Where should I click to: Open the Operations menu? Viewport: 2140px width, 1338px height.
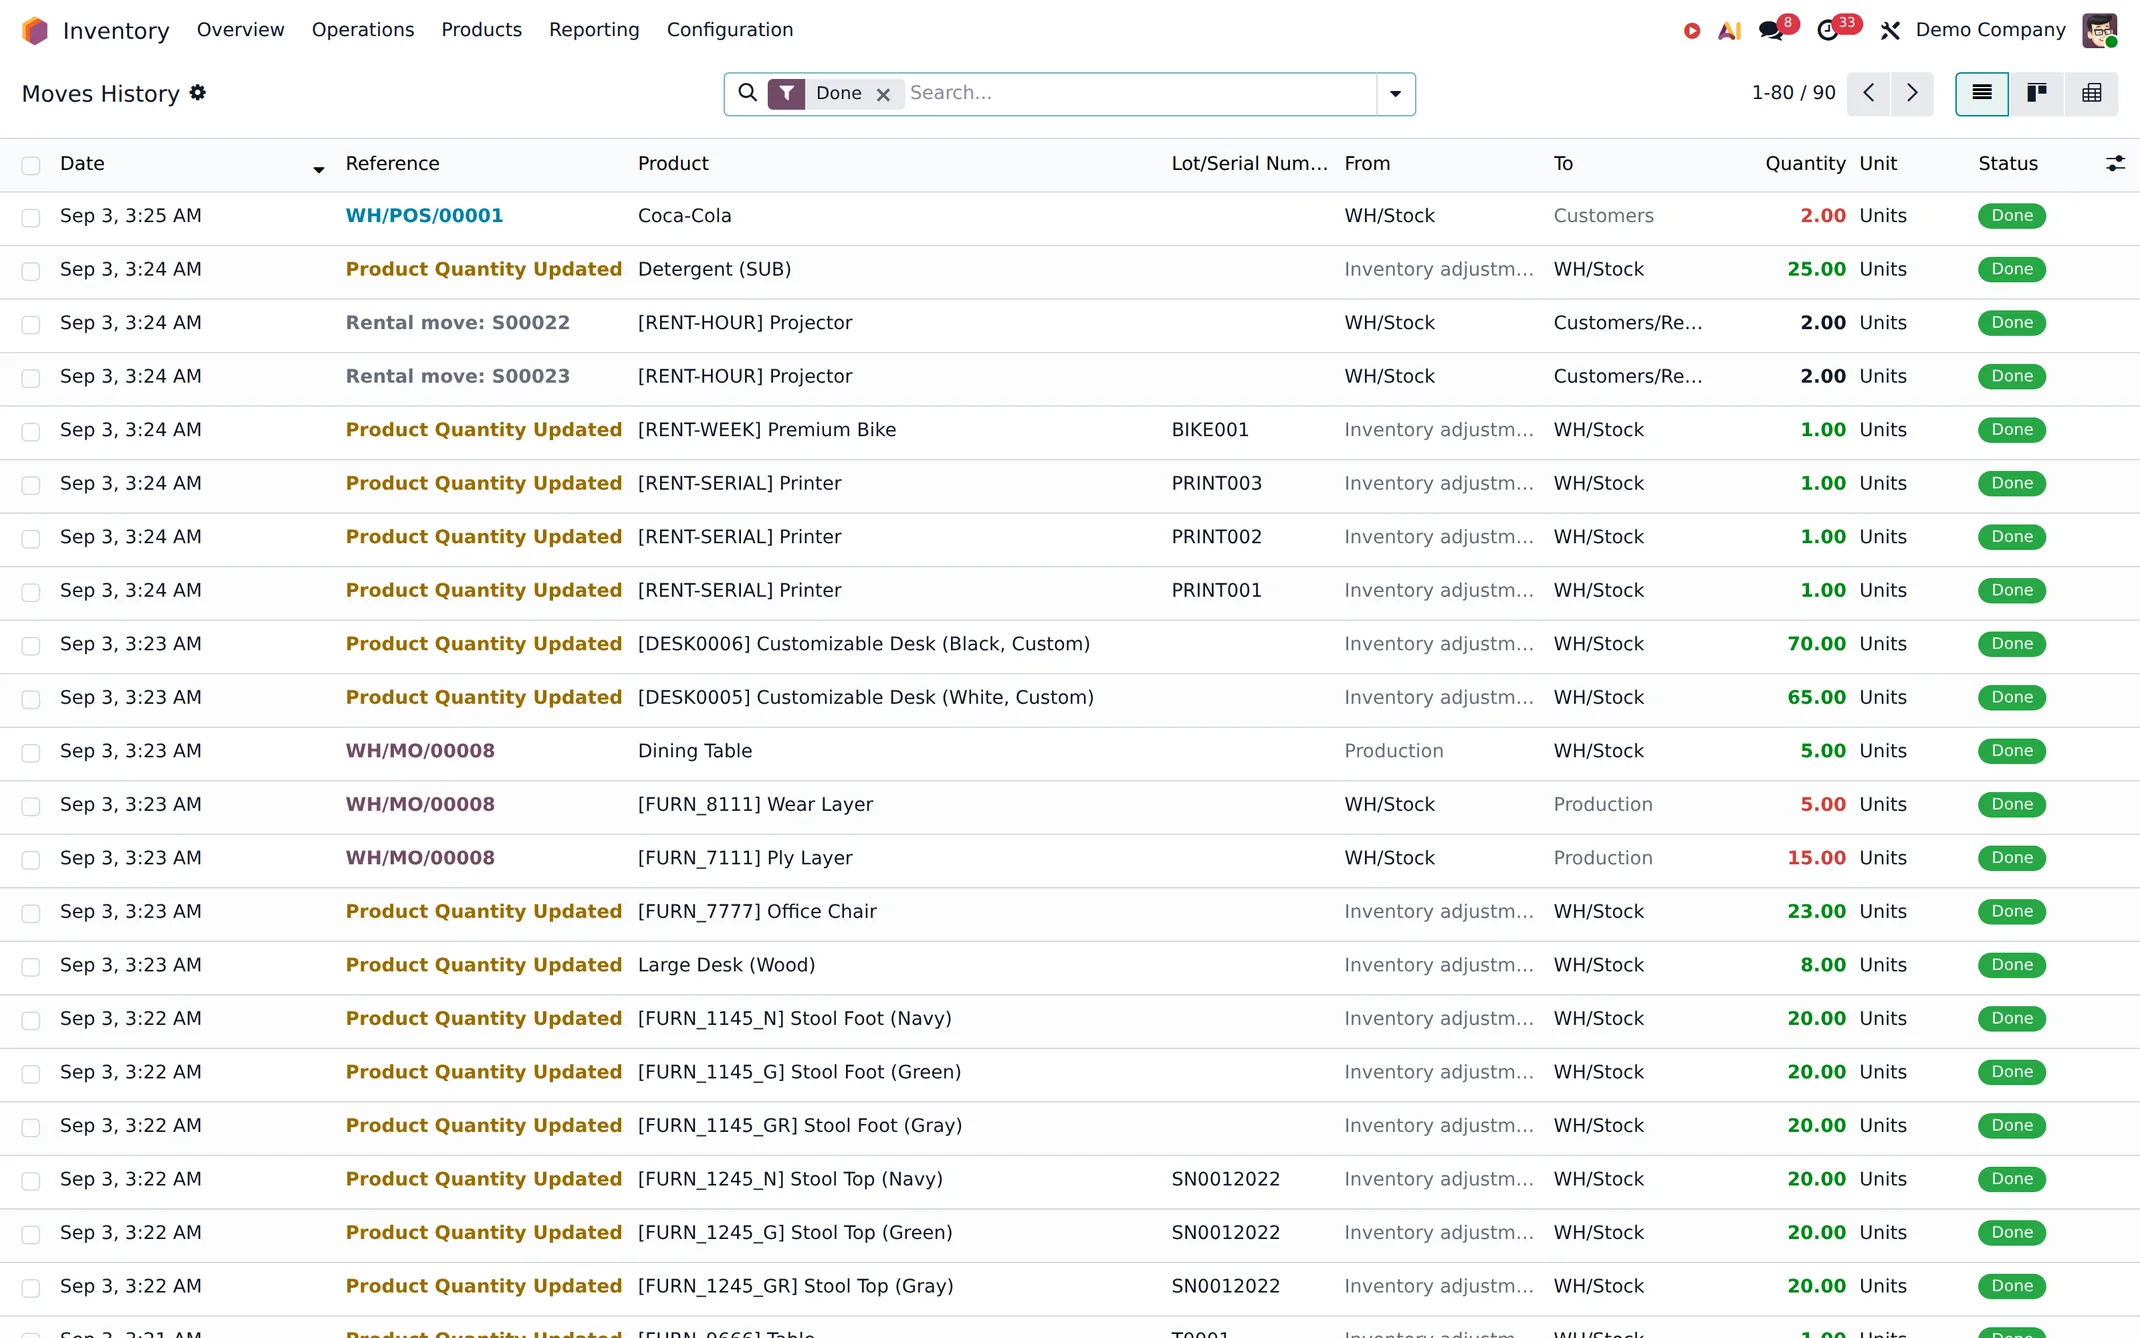click(363, 30)
